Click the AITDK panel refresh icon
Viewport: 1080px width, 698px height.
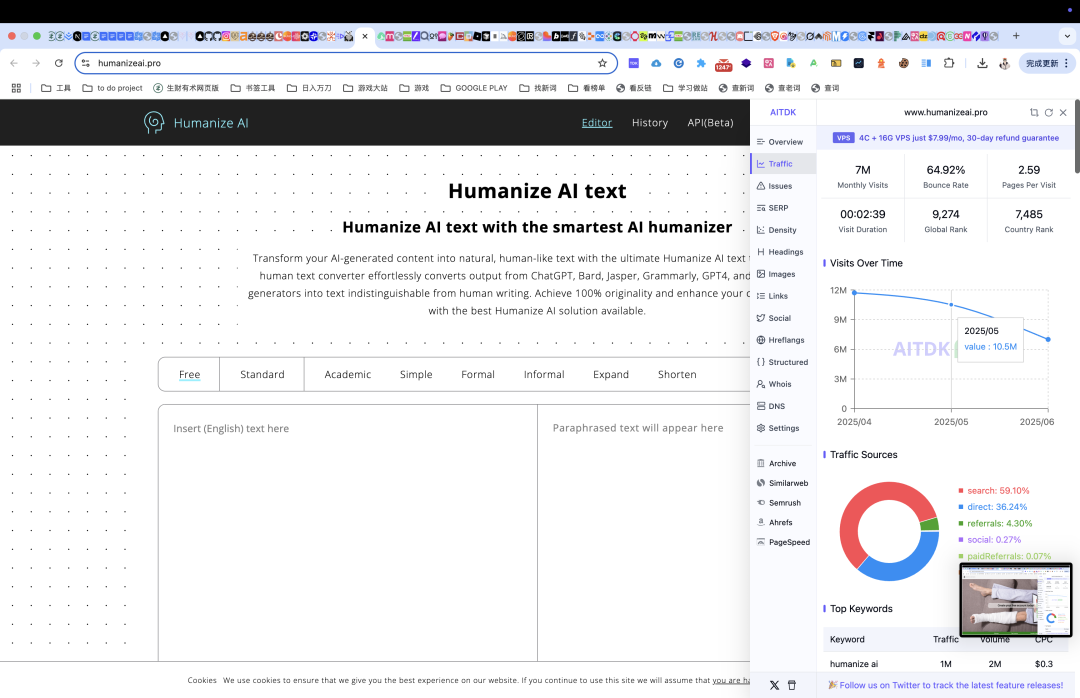pyautogui.click(x=1048, y=112)
